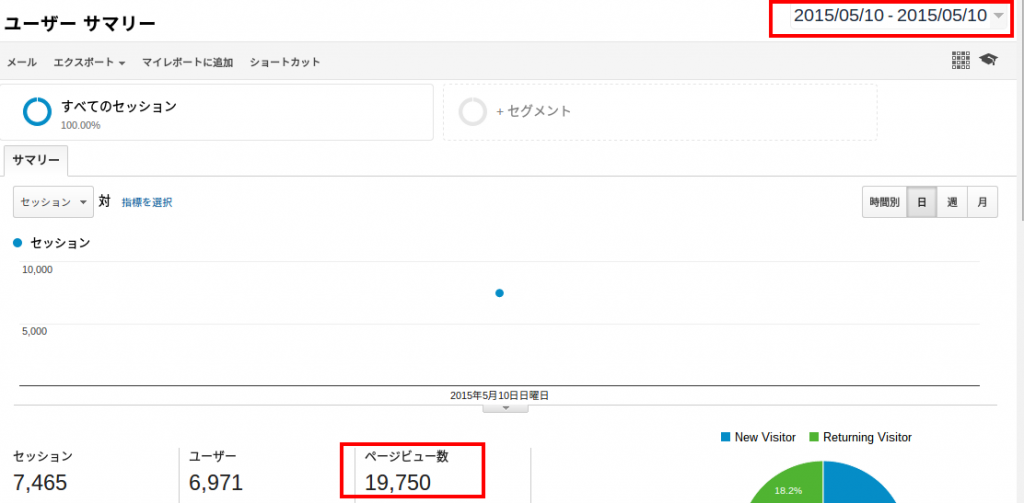Open the エクスポート dropdown menu
The image size is (1024, 503).
pos(89,62)
